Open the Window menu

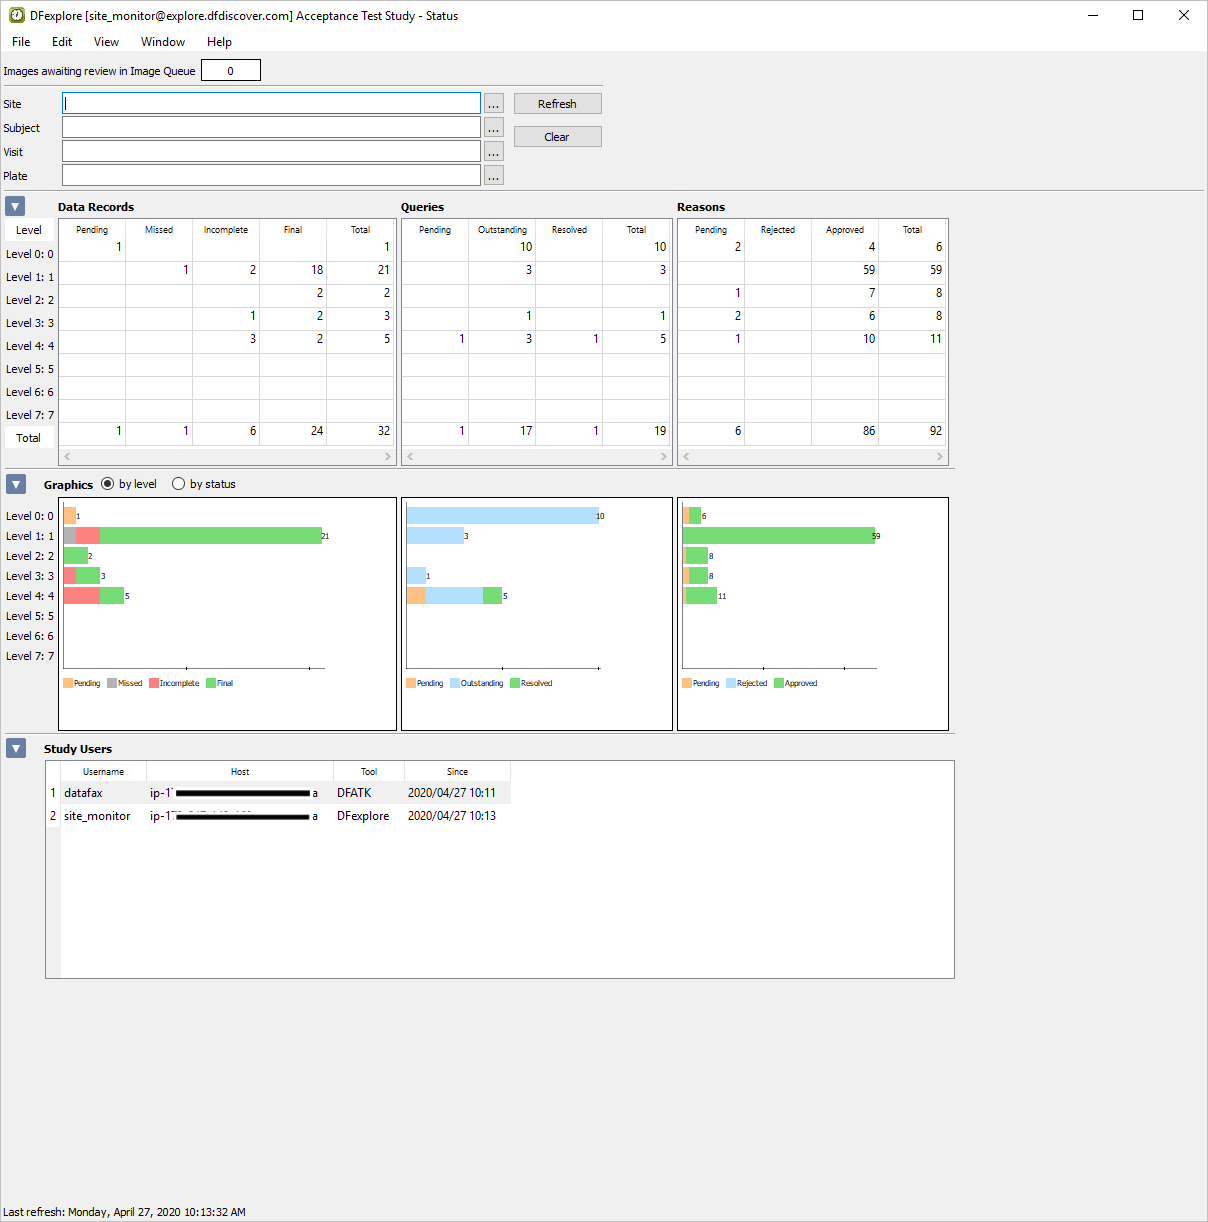(x=162, y=42)
